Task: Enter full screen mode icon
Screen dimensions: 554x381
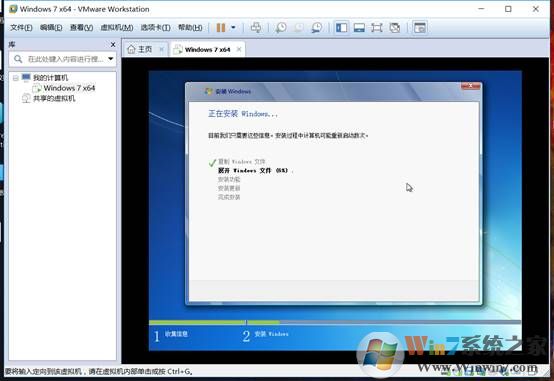Action: tap(377, 28)
